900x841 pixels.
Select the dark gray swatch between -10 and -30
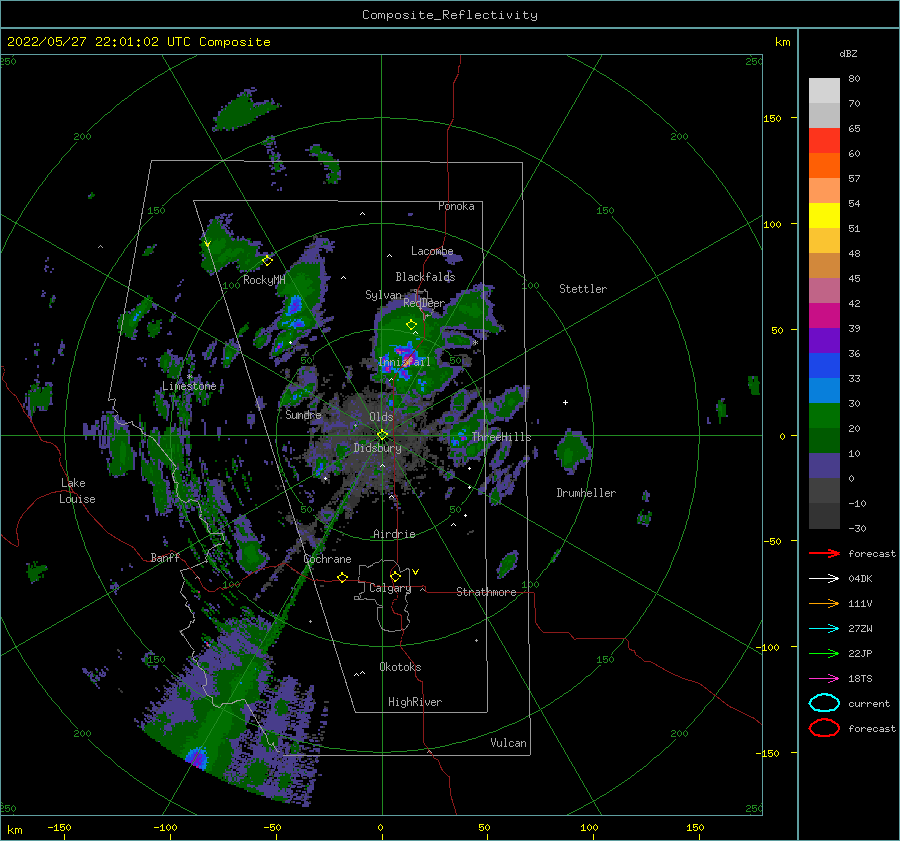(824, 515)
